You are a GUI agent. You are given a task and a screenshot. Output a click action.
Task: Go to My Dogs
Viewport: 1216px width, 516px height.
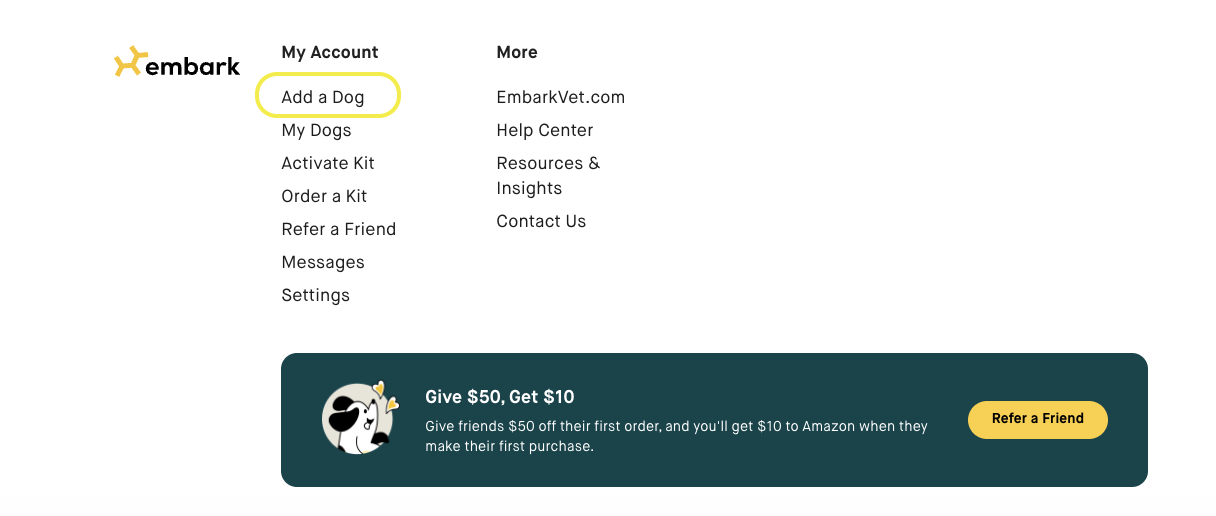(316, 130)
